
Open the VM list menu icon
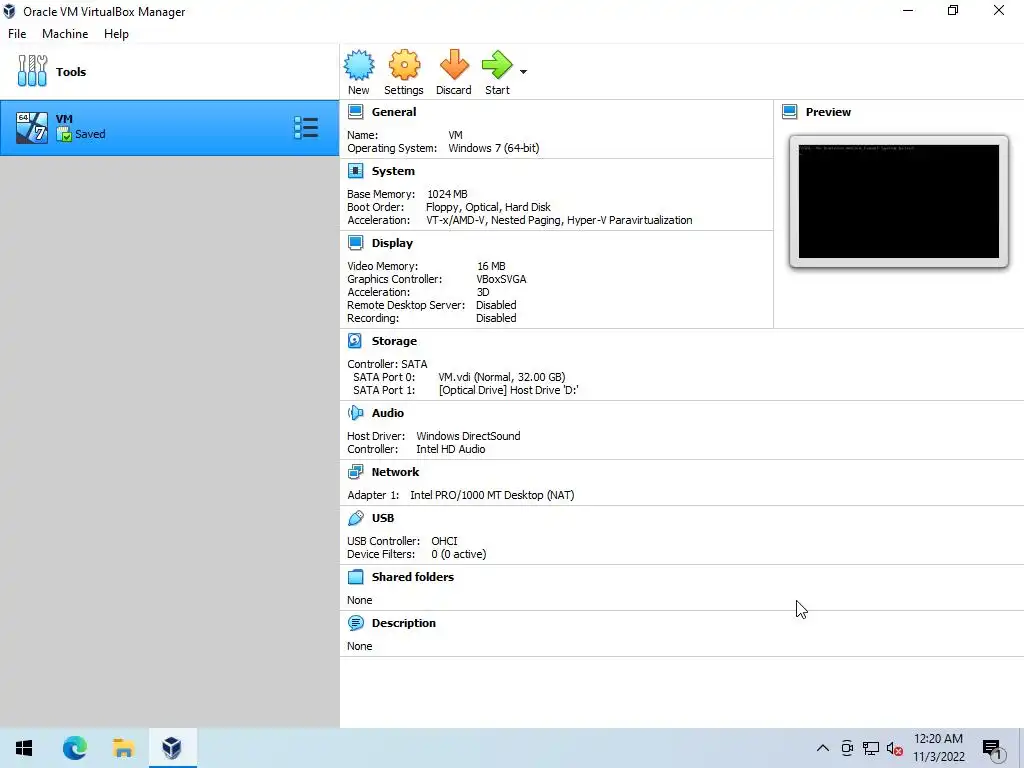click(x=306, y=128)
